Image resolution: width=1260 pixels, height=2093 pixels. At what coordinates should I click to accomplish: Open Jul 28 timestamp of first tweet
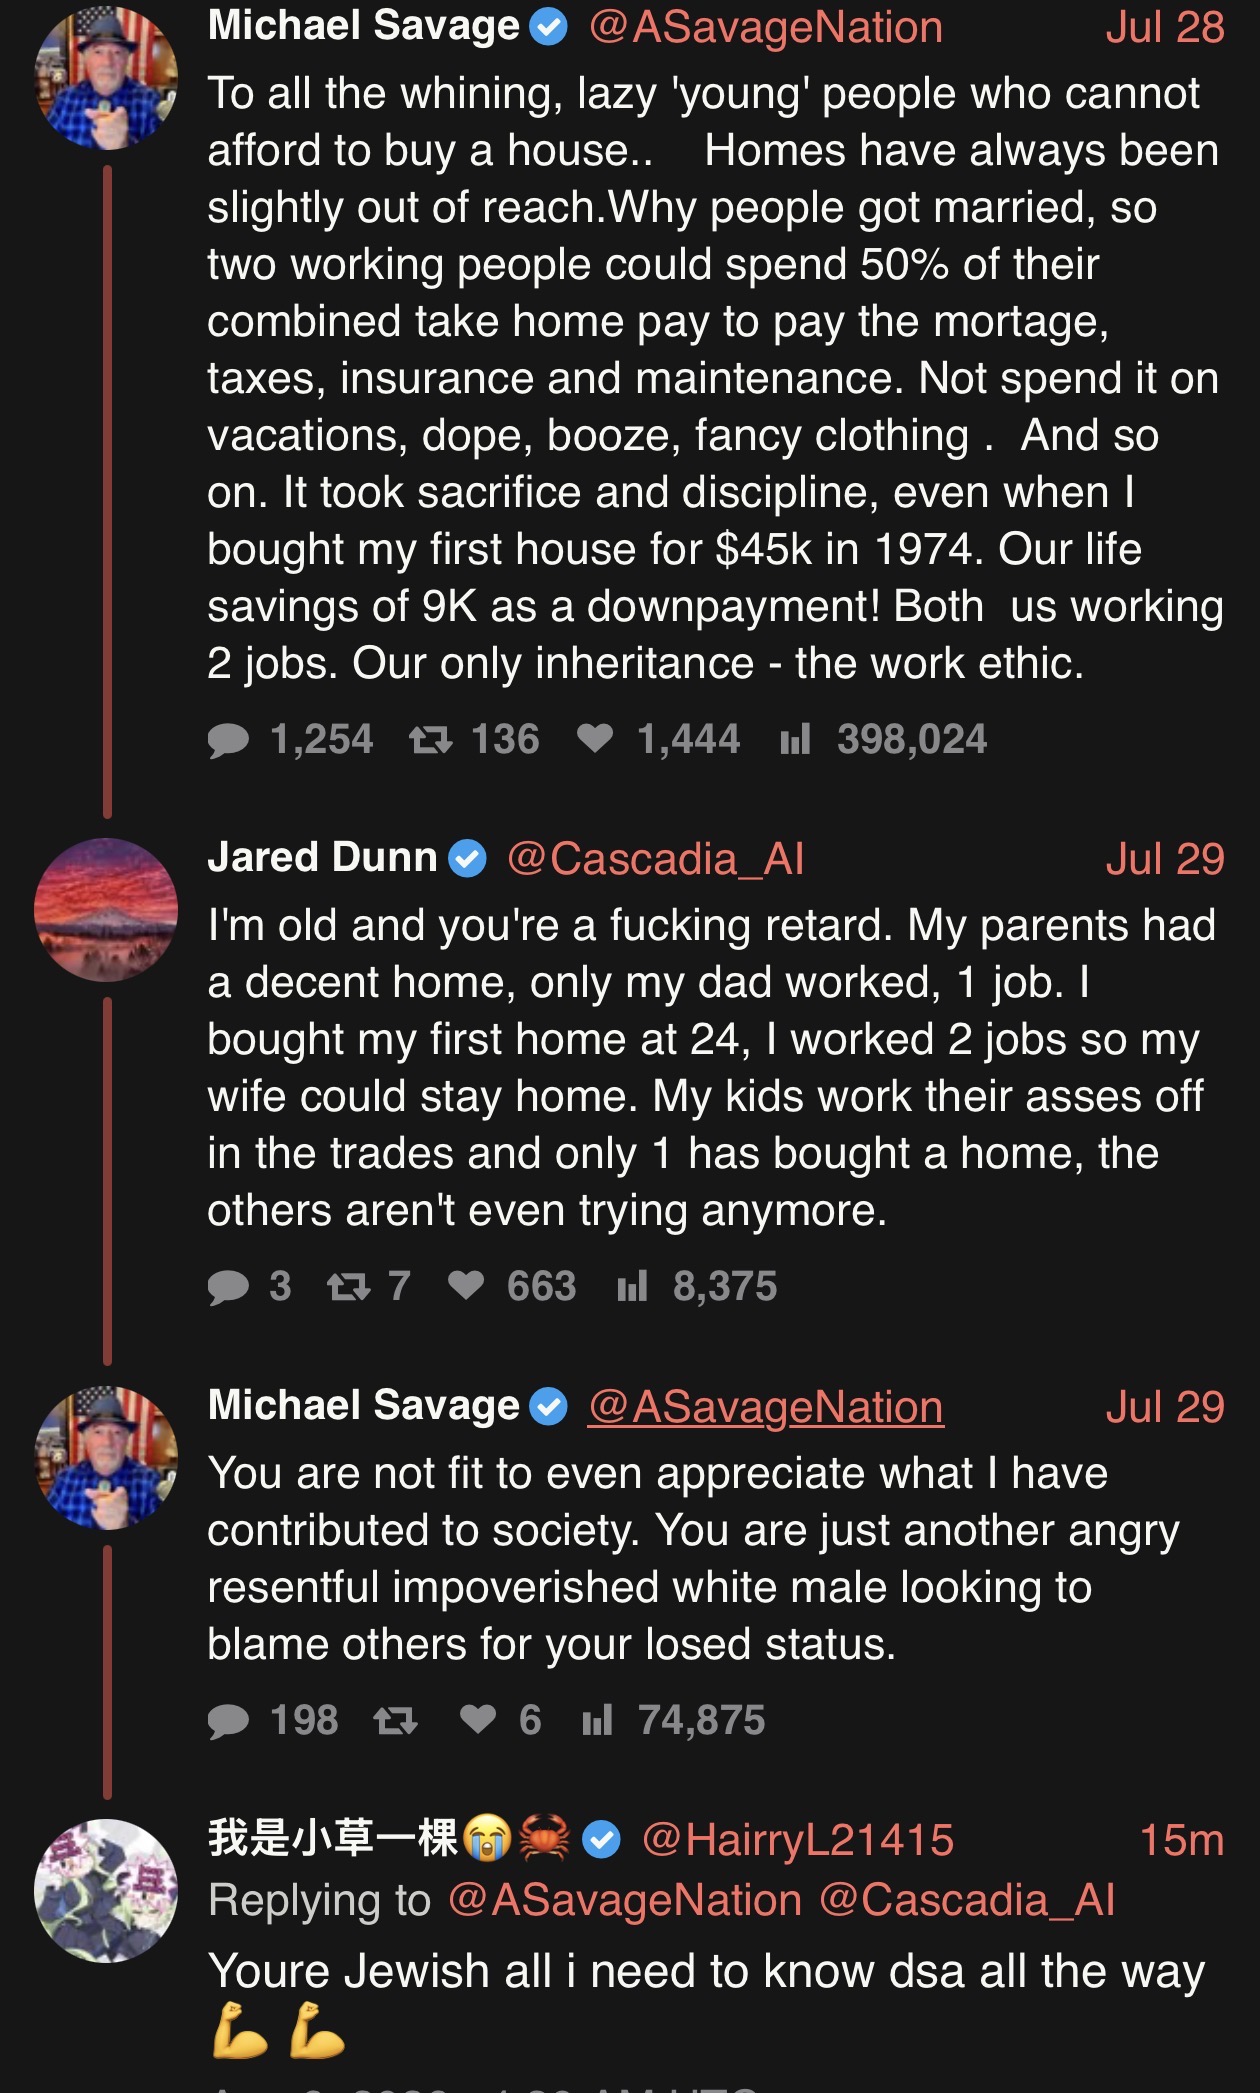1165,27
